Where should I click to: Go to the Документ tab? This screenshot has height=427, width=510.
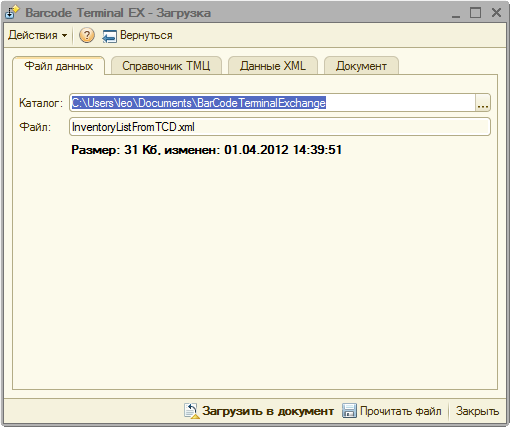pyautogui.click(x=361, y=66)
